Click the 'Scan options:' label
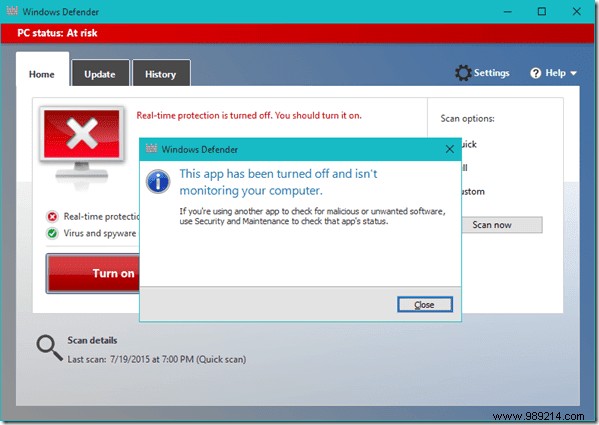The image size is (599, 425). [x=468, y=119]
